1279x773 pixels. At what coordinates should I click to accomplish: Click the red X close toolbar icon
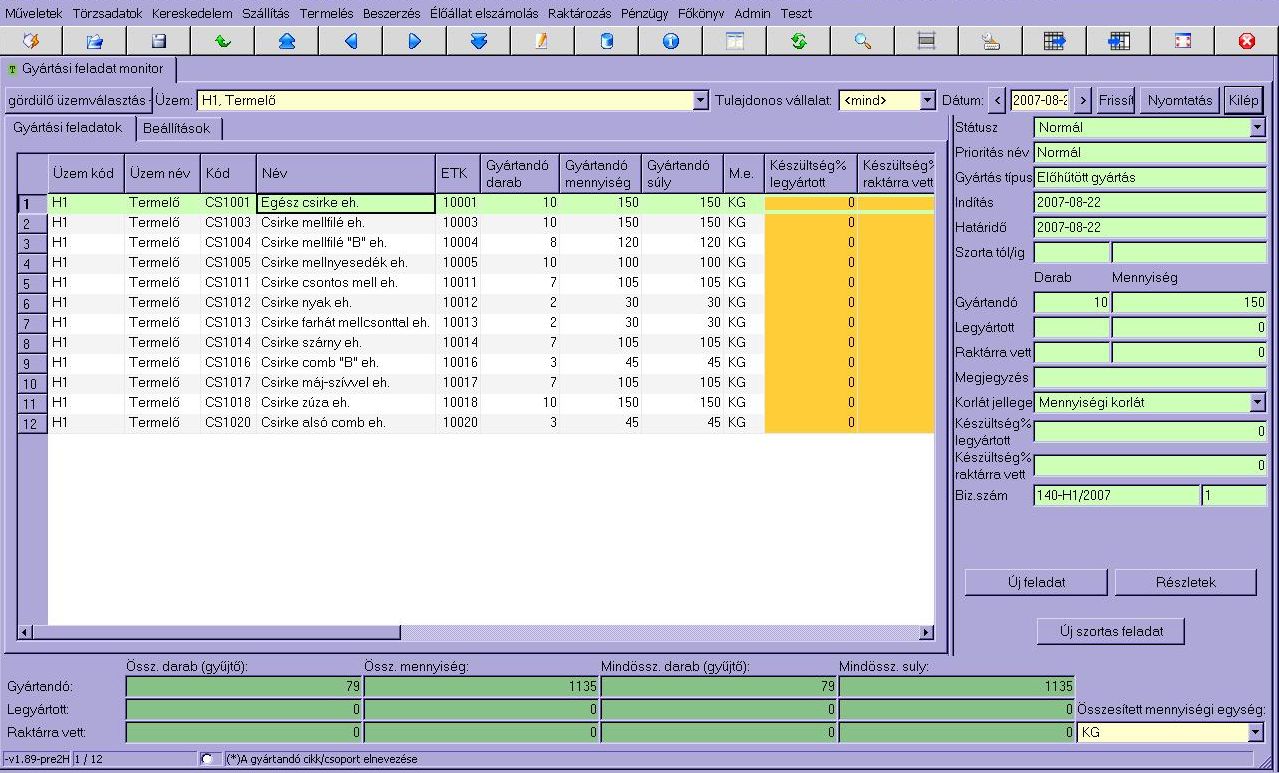pyautogui.click(x=1246, y=41)
